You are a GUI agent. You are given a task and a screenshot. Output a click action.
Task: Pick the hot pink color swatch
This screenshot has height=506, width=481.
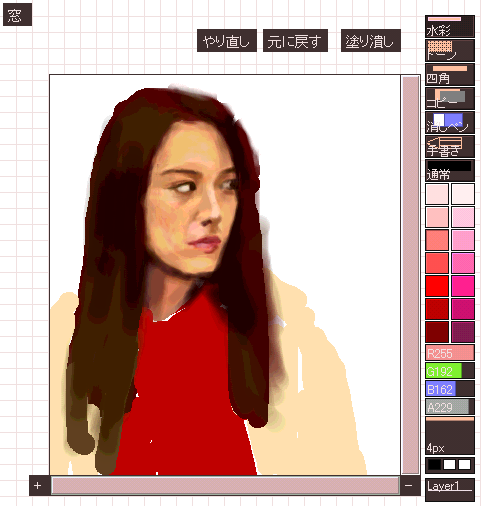tap(463, 286)
